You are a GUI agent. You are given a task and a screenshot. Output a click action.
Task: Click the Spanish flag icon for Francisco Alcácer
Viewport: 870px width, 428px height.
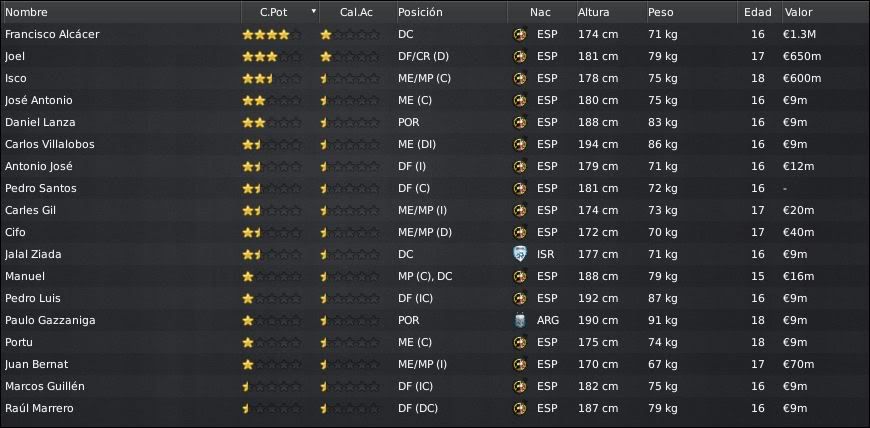tap(519, 34)
